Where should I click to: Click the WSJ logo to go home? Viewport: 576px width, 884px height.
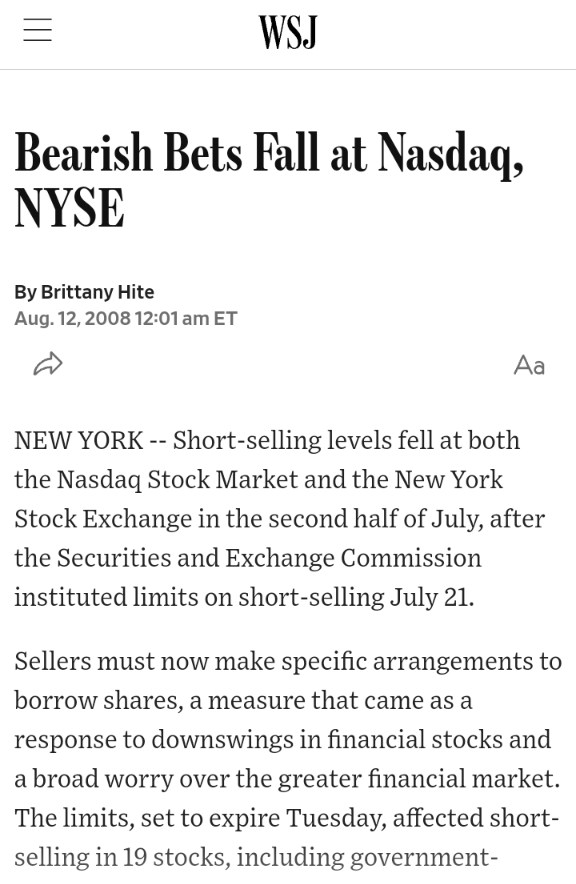(x=288, y=32)
